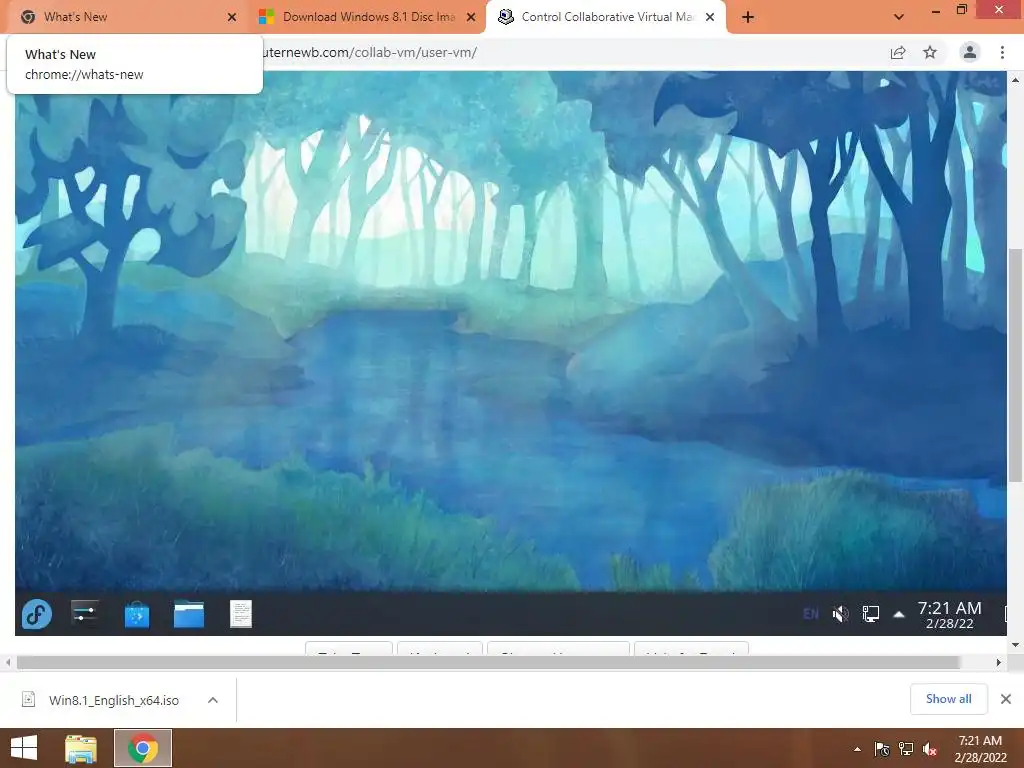Screen dimensions: 1024x768
Task: Open the Fedora application launcher in VM
Action: 37,614
